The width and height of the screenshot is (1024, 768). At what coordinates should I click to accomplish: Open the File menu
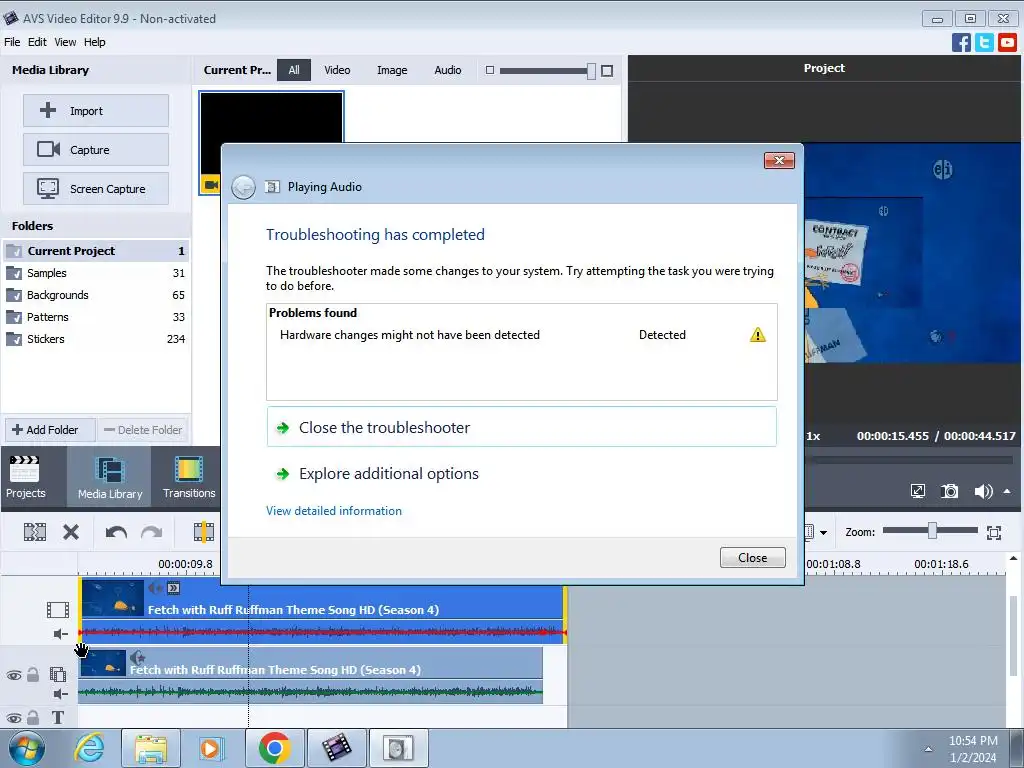click(x=12, y=42)
